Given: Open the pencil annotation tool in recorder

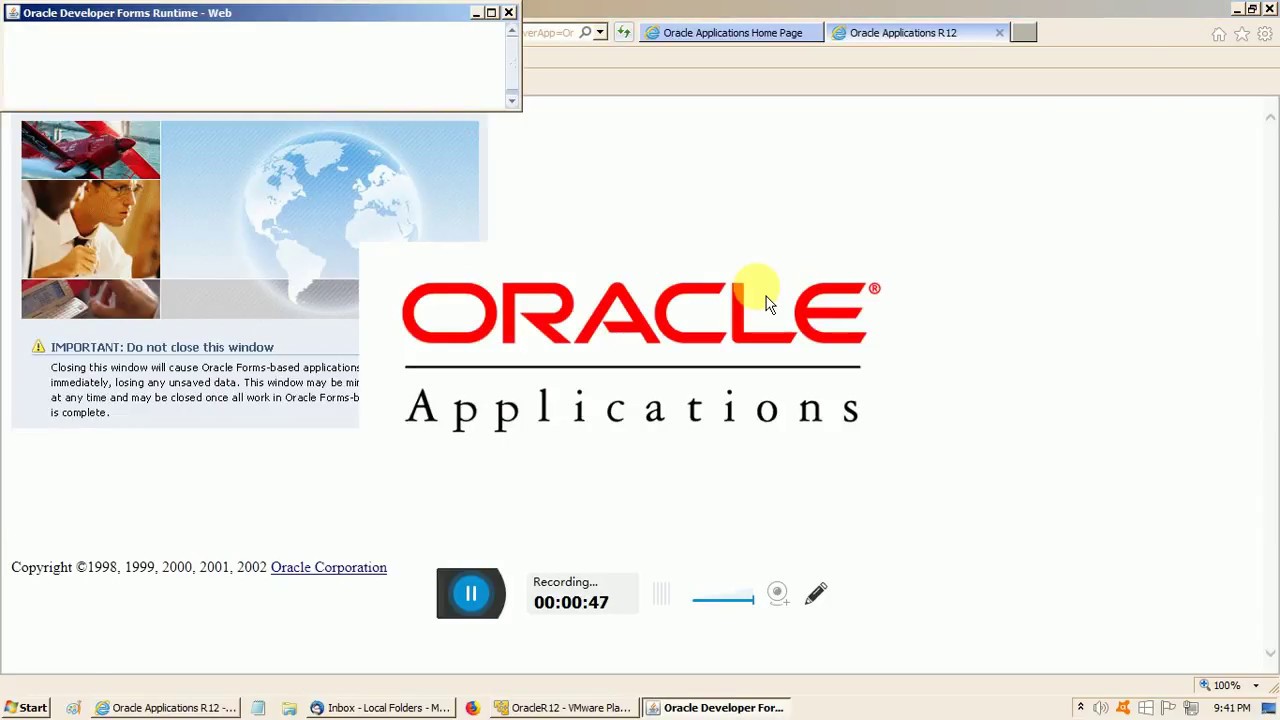Looking at the screenshot, I should click(816, 594).
